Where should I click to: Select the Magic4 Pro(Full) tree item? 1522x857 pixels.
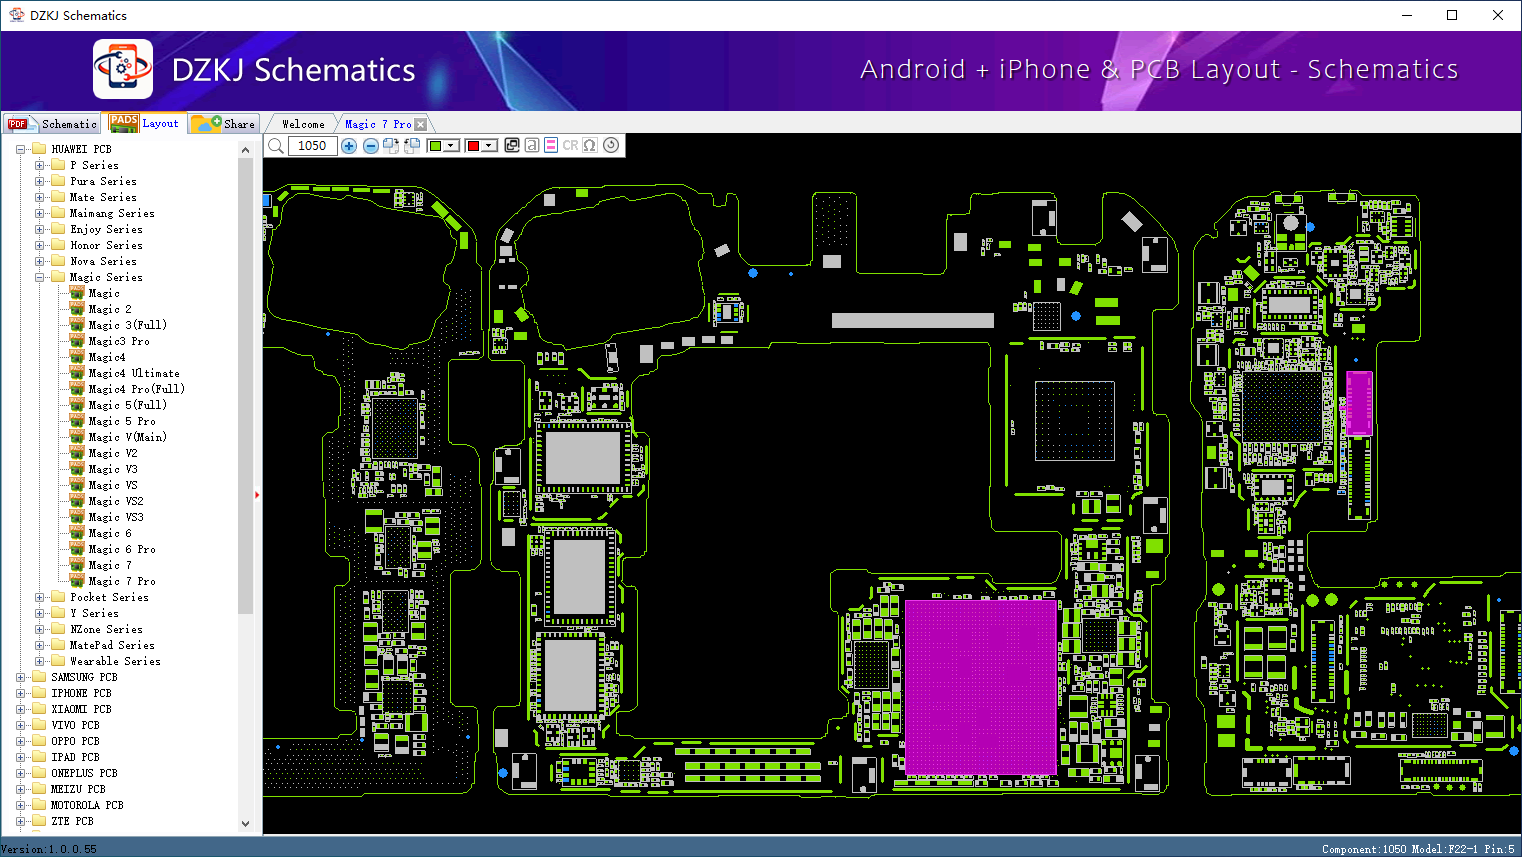coord(136,389)
